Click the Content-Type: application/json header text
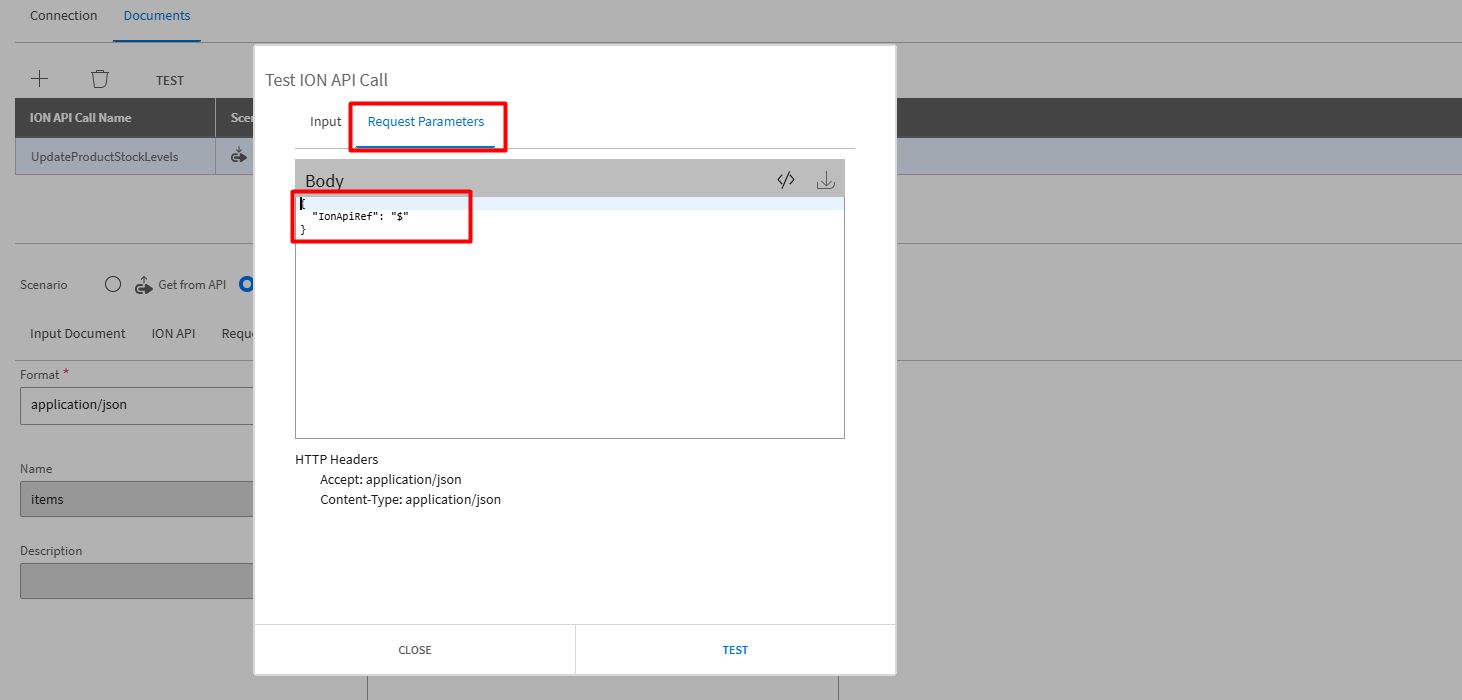The height and width of the screenshot is (700, 1462). [x=410, y=499]
